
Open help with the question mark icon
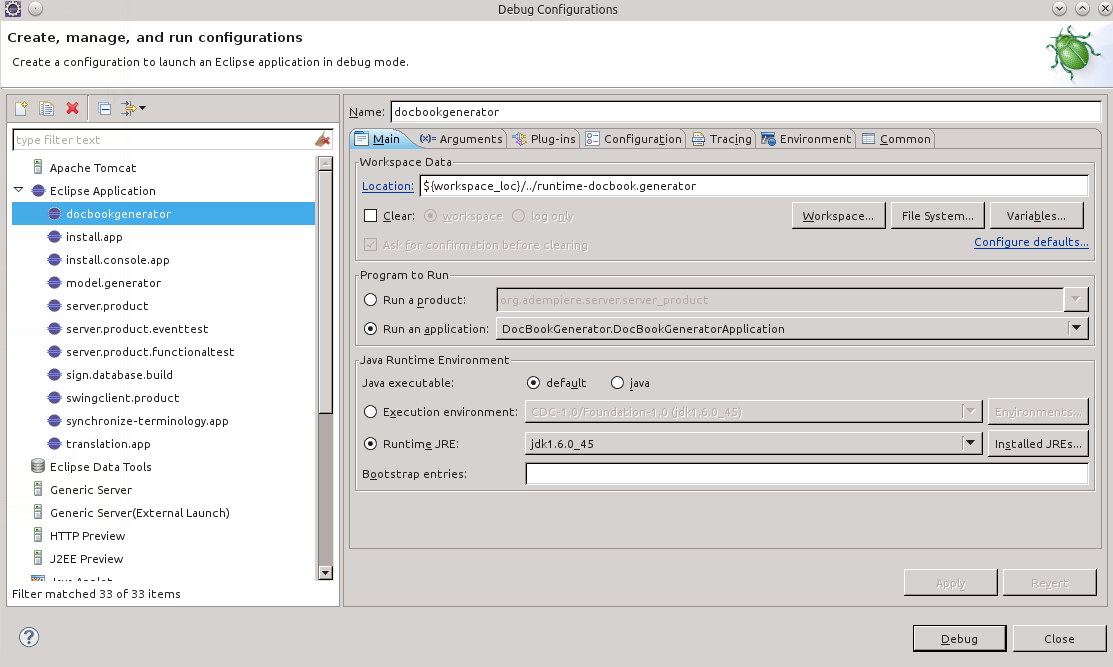pyautogui.click(x=29, y=637)
